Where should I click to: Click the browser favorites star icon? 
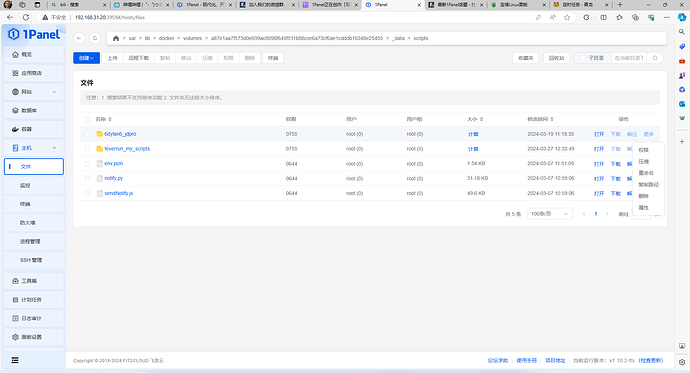(567, 17)
